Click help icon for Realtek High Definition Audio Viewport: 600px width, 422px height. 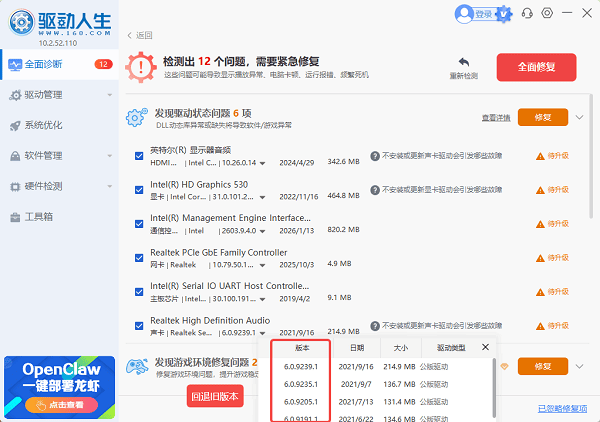click(x=375, y=326)
